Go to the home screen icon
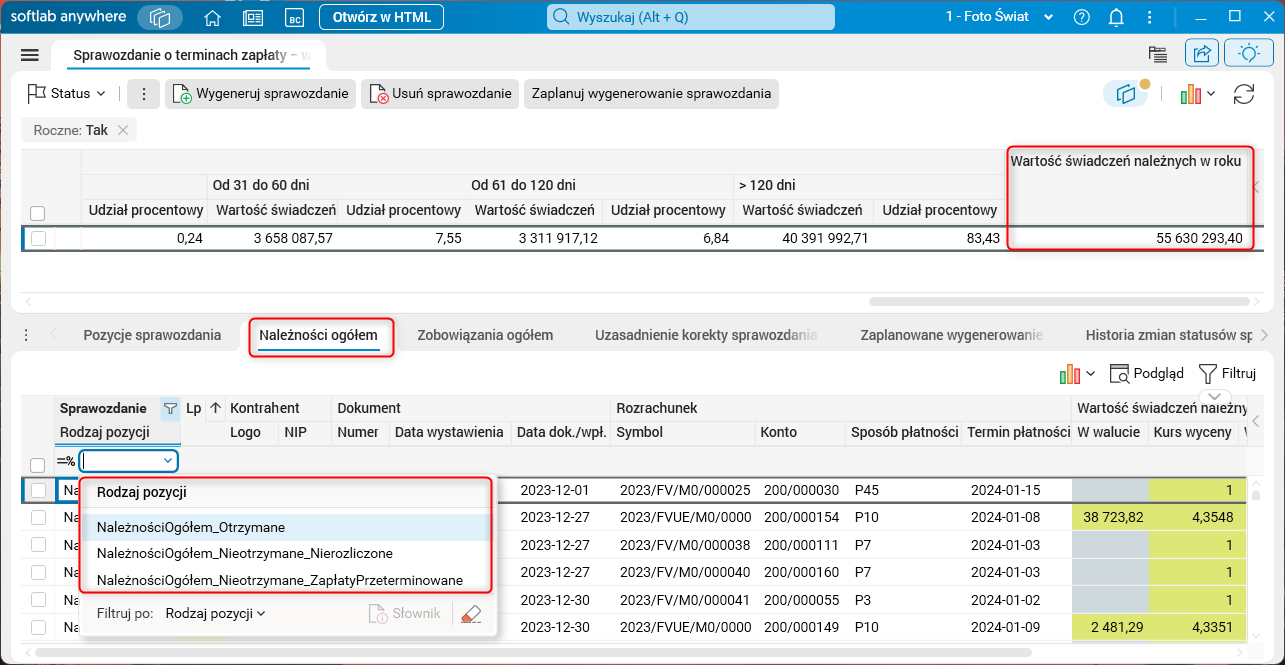The image size is (1285, 665). (212, 17)
